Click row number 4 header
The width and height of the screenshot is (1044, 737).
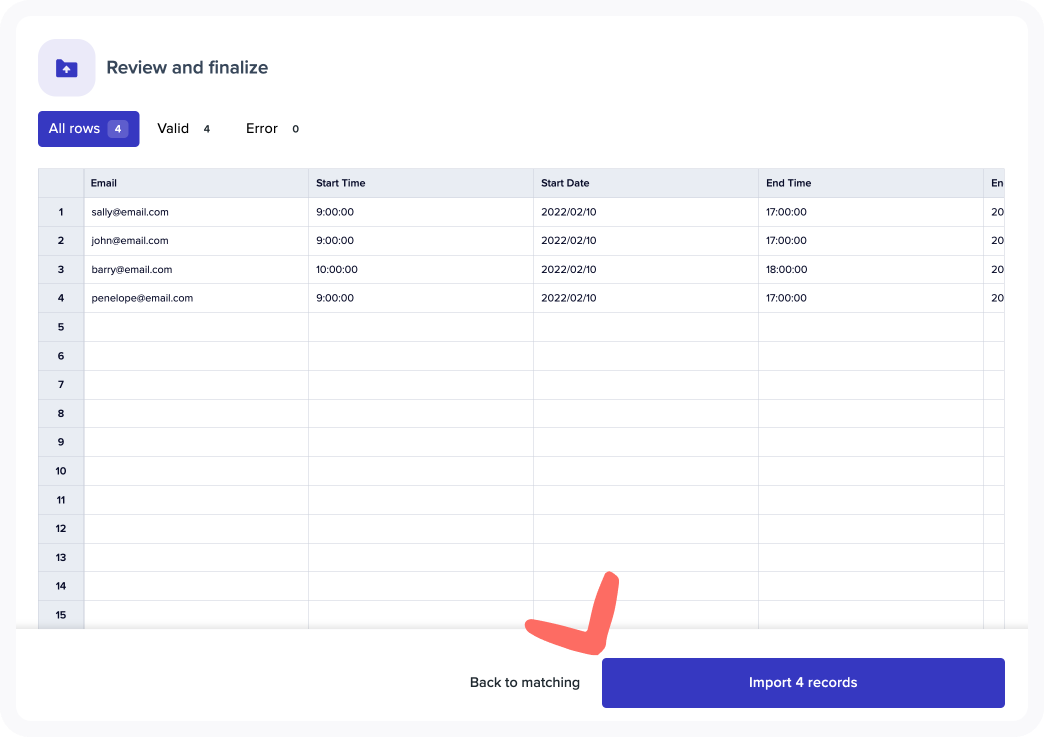(x=61, y=298)
